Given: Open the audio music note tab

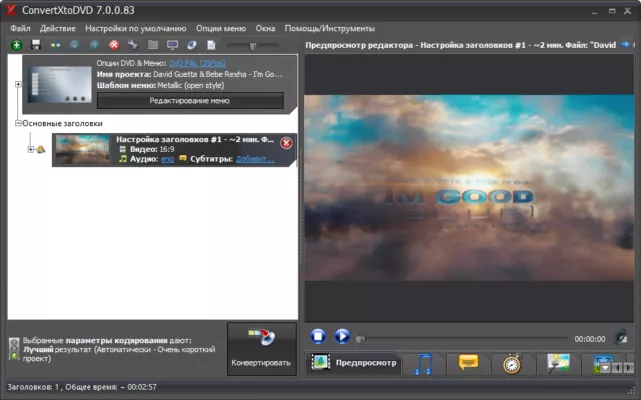Looking at the screenshot, I should point(423,364).
